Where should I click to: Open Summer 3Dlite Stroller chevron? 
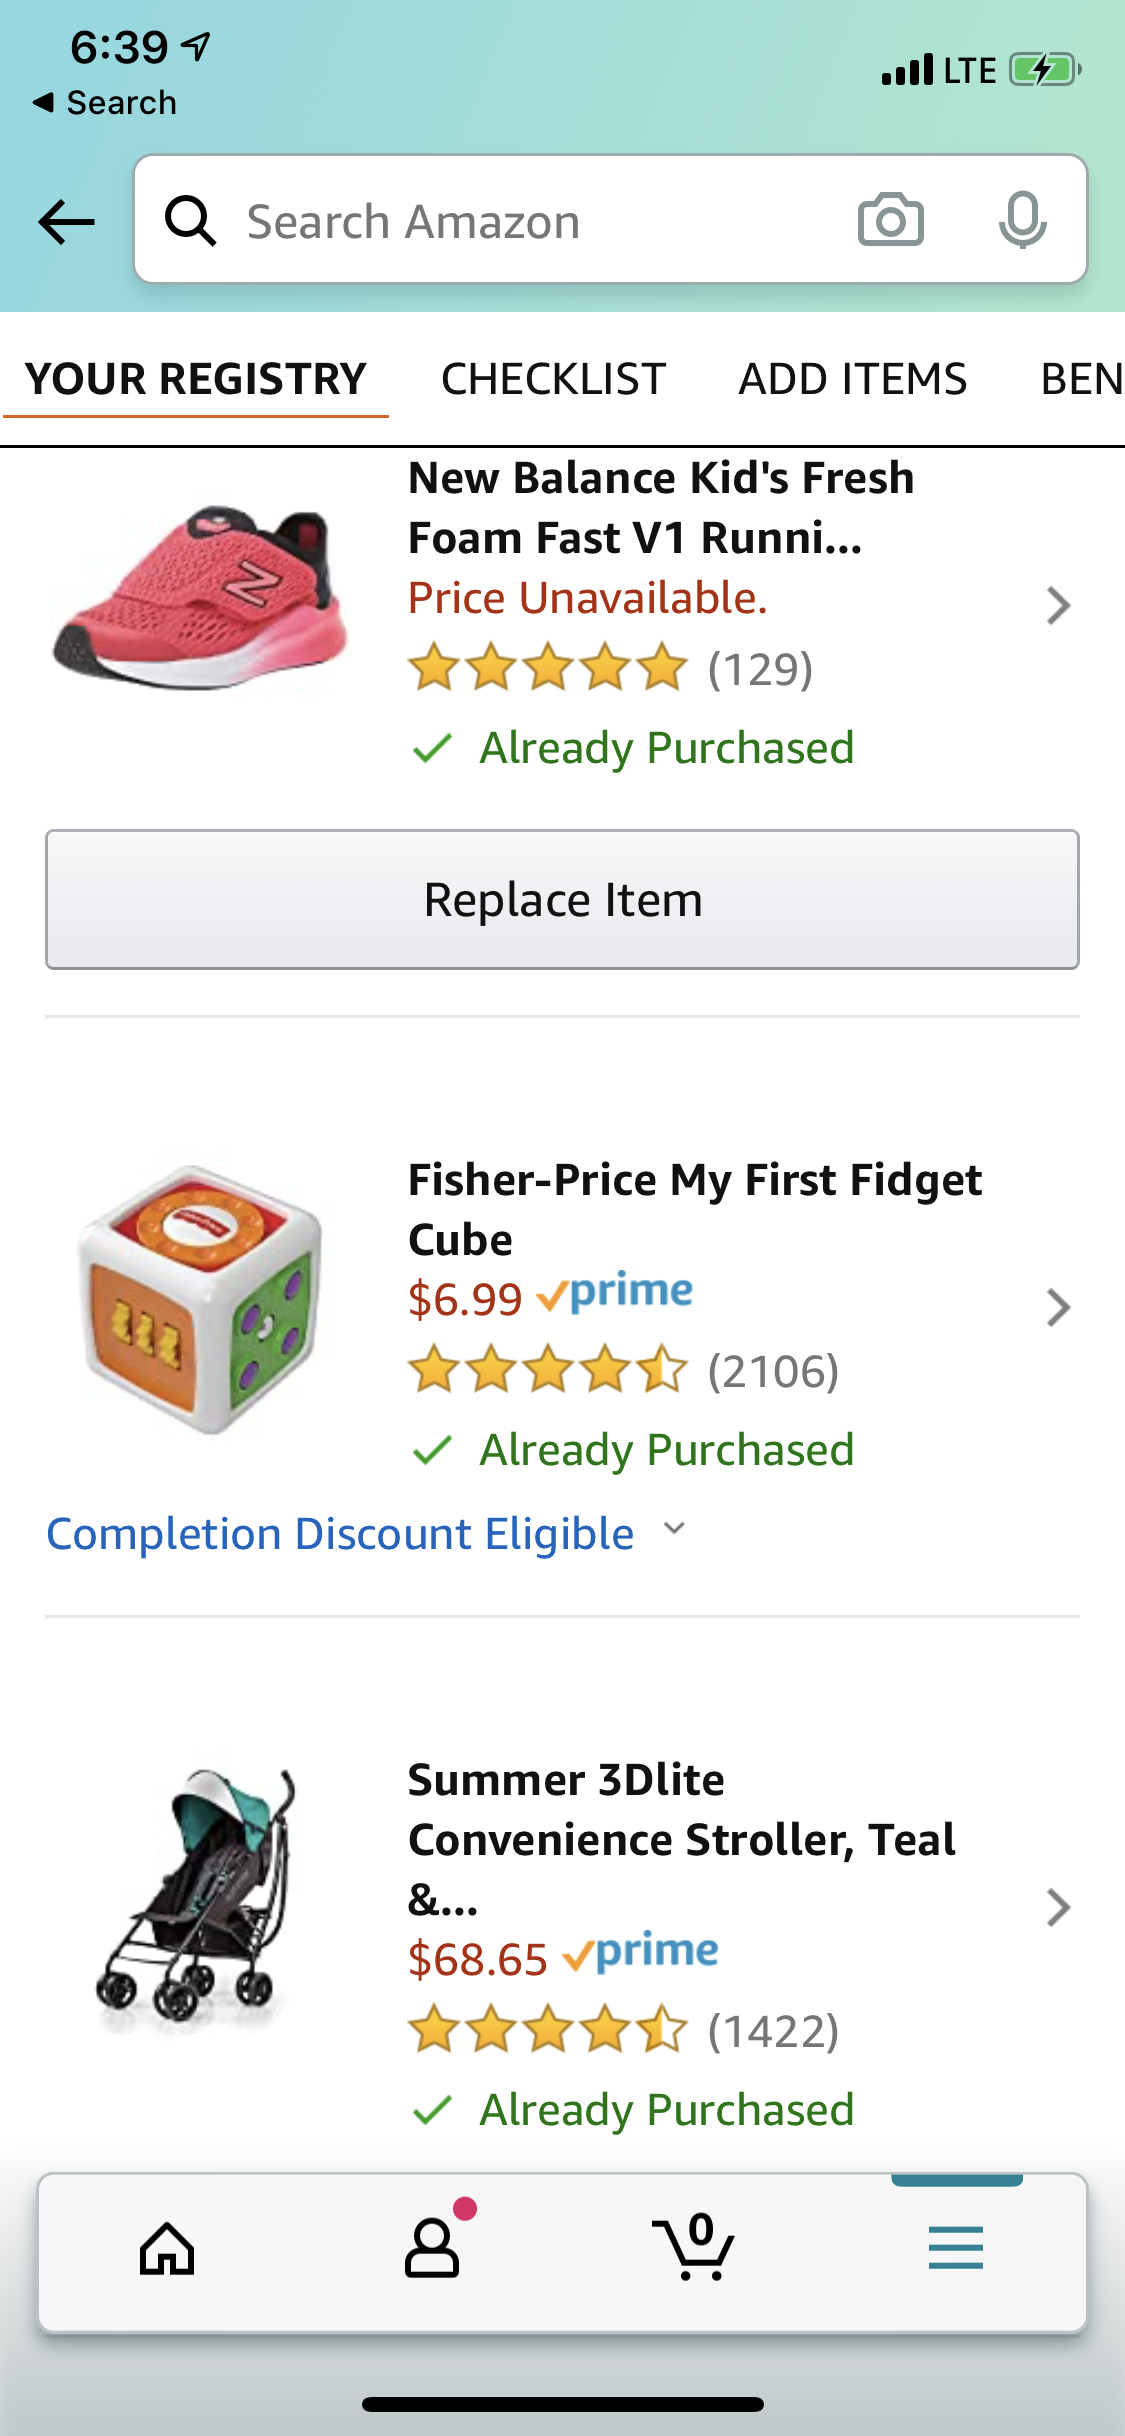click(x=1058, y=1908)
